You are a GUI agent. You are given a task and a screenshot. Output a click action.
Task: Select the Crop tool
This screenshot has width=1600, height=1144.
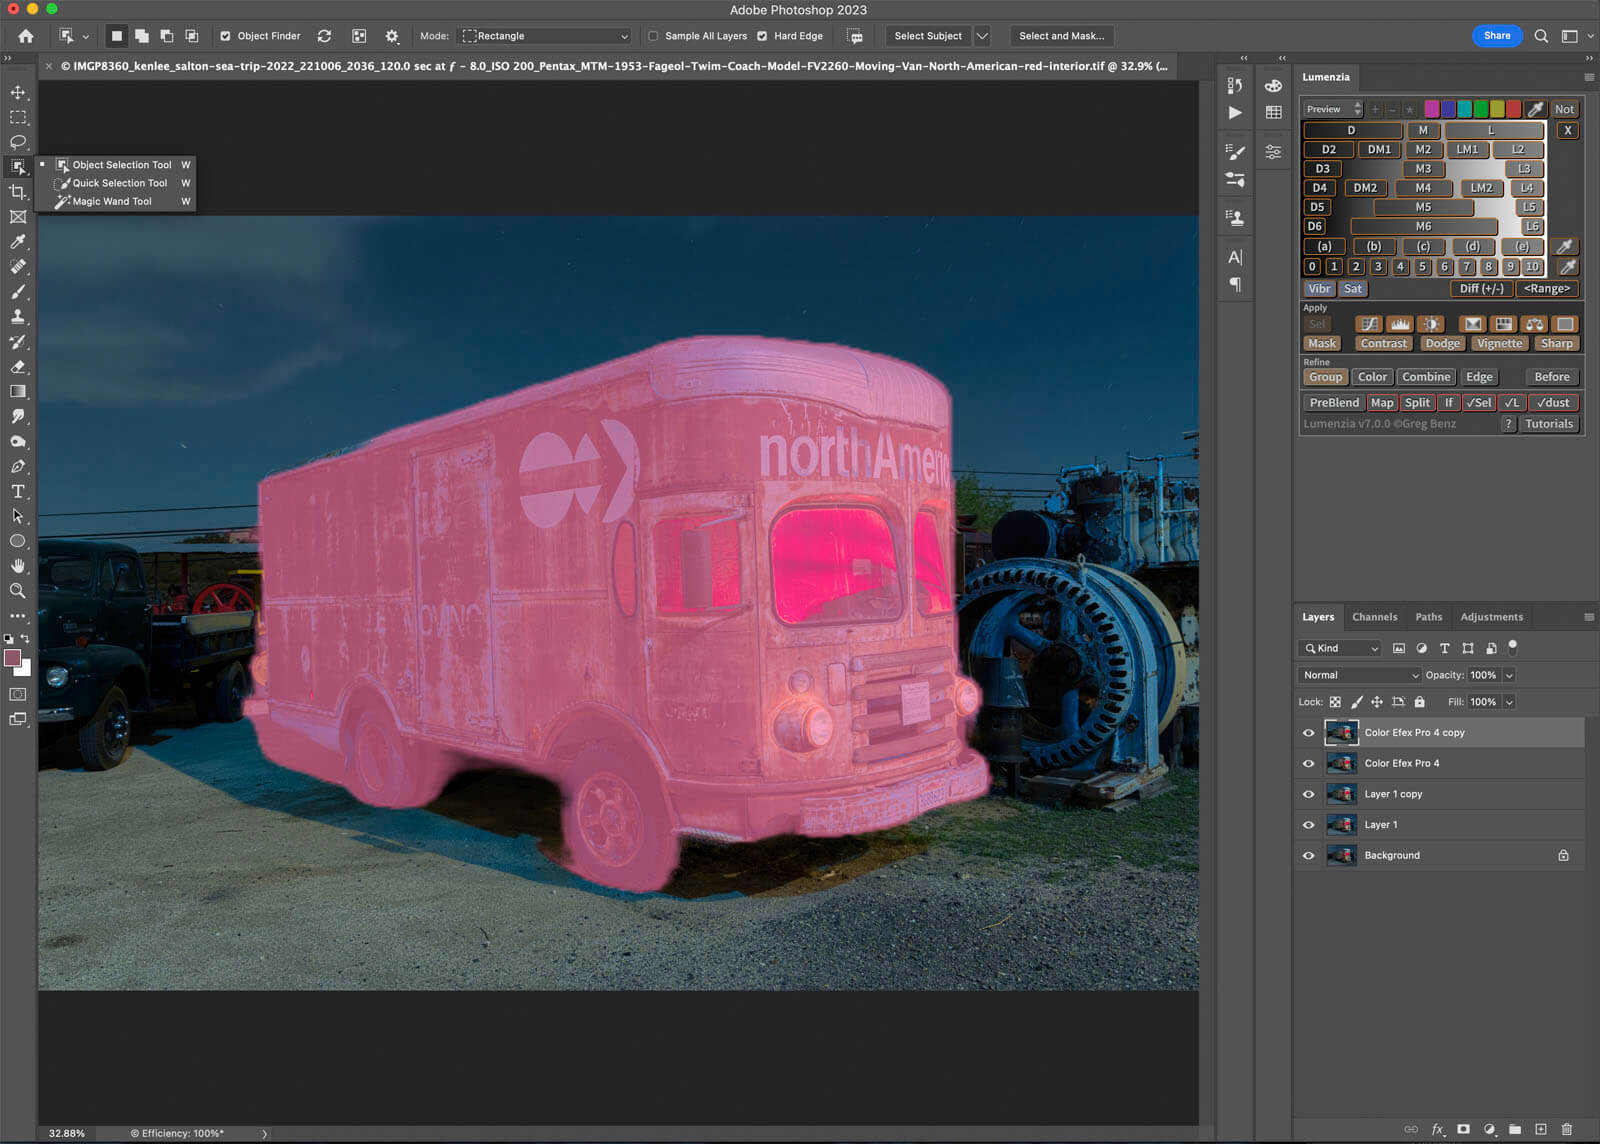pos(18,192)
